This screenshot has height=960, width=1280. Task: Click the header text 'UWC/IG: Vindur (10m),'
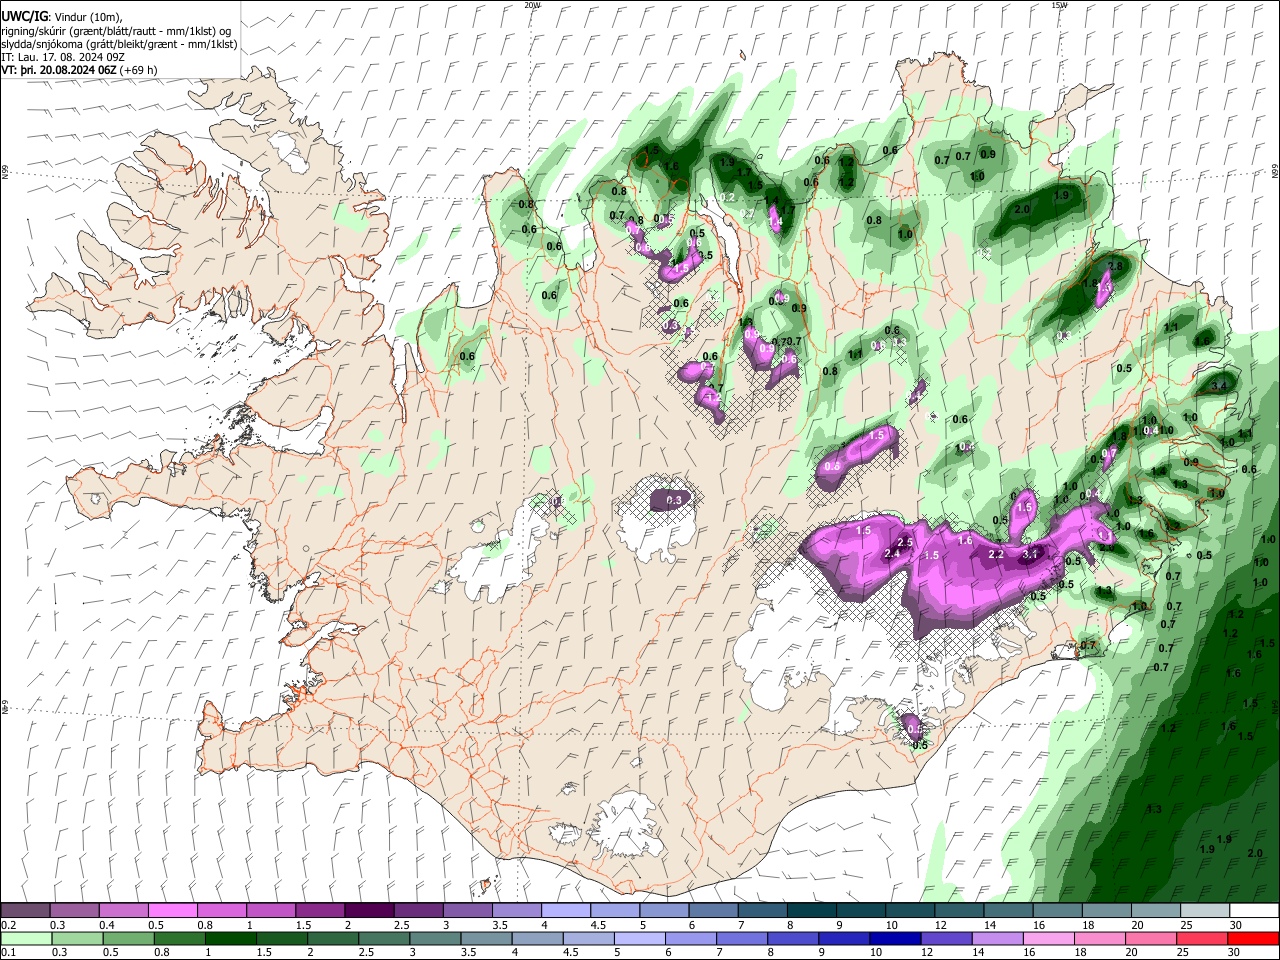(62, 17)
